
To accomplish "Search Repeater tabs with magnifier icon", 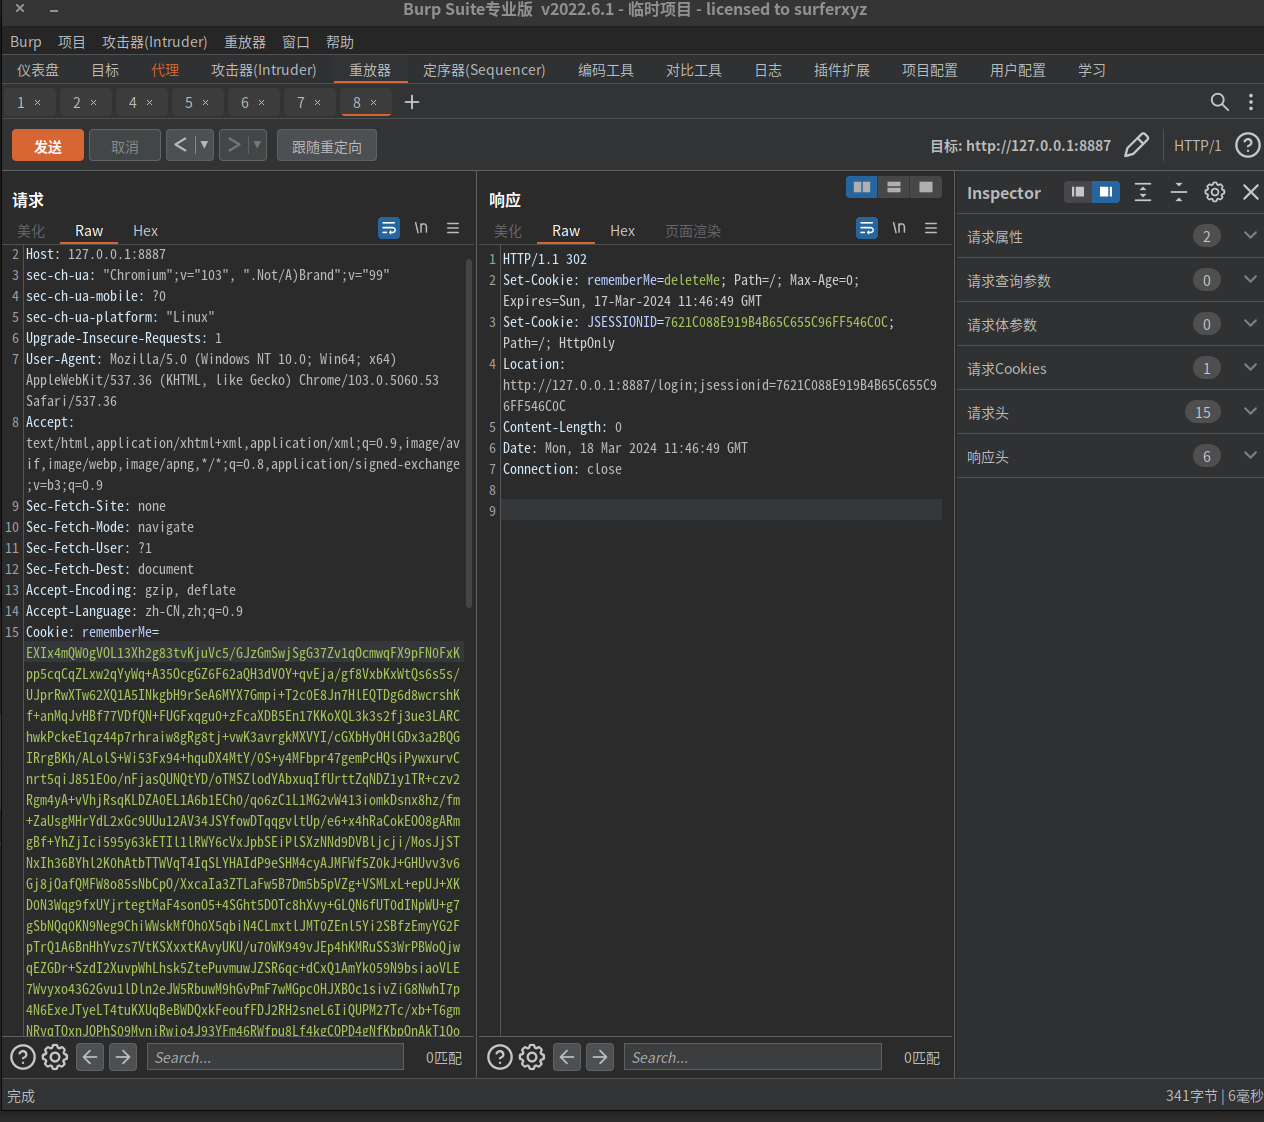I will (x=1219, y=102).
